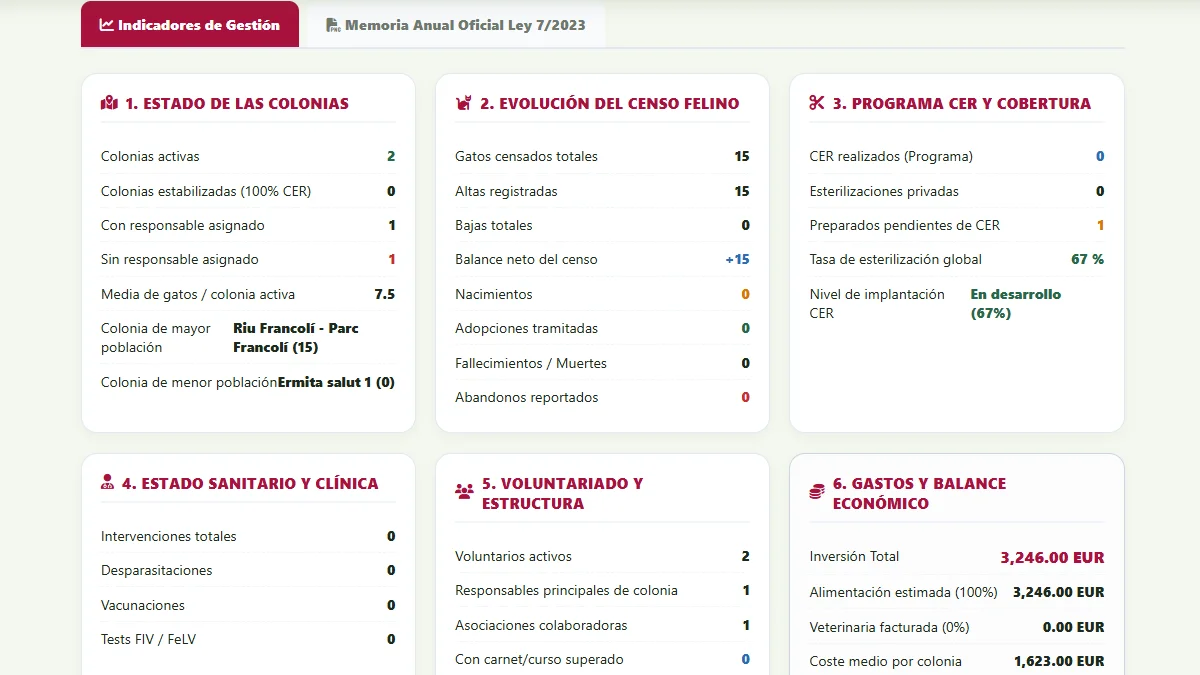Click the 'Gatos censados totales' label

click(x=526, y=156)
